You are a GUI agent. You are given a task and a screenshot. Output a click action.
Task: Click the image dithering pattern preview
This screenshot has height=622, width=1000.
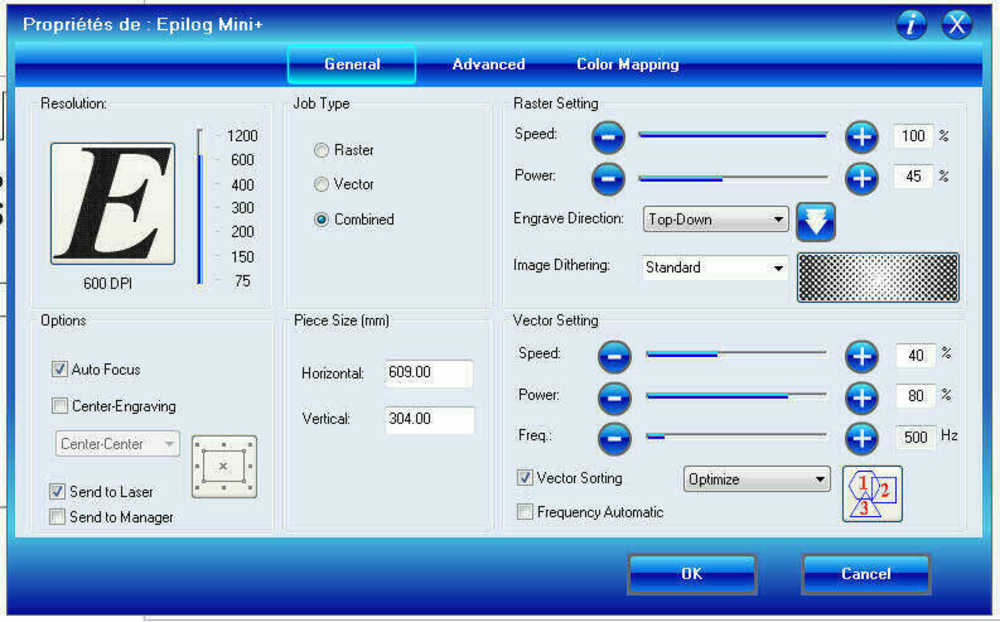point(878,278)
